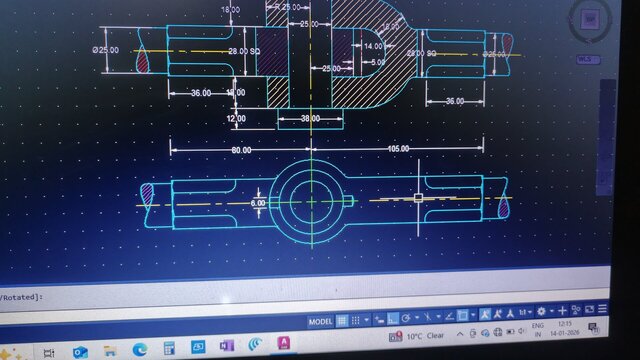The width and height of the screenshot is (640, 360).
Task: Select the 105.00 dimension text
Action: [x=398, y=149]
